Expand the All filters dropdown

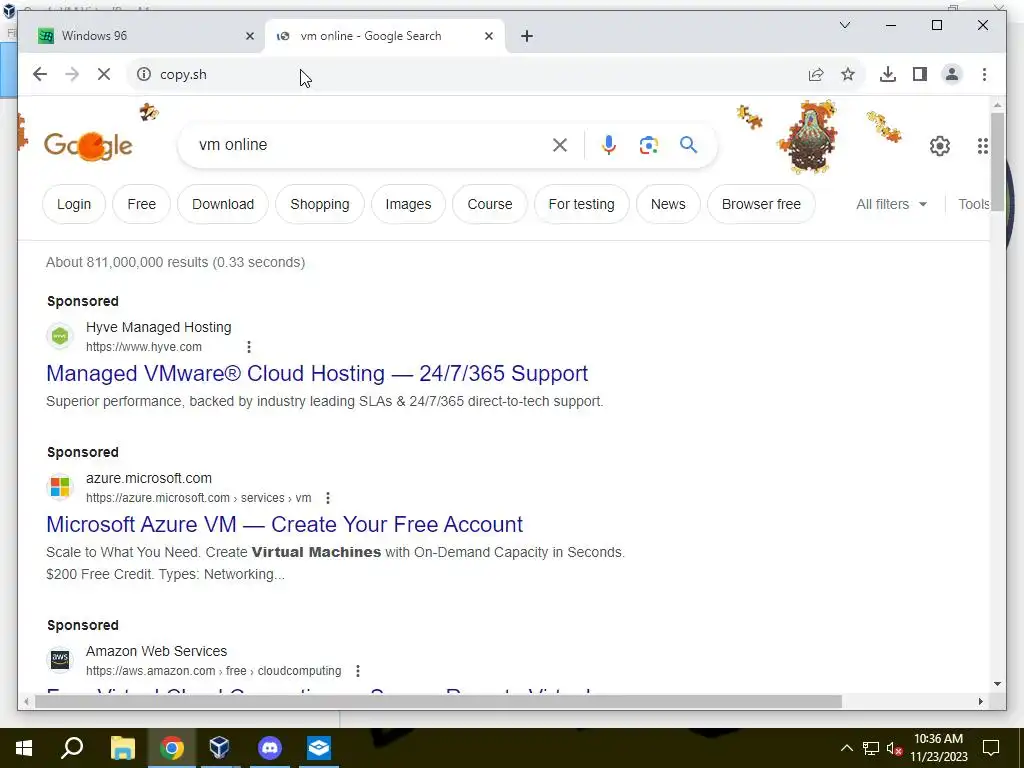(891, 204)
